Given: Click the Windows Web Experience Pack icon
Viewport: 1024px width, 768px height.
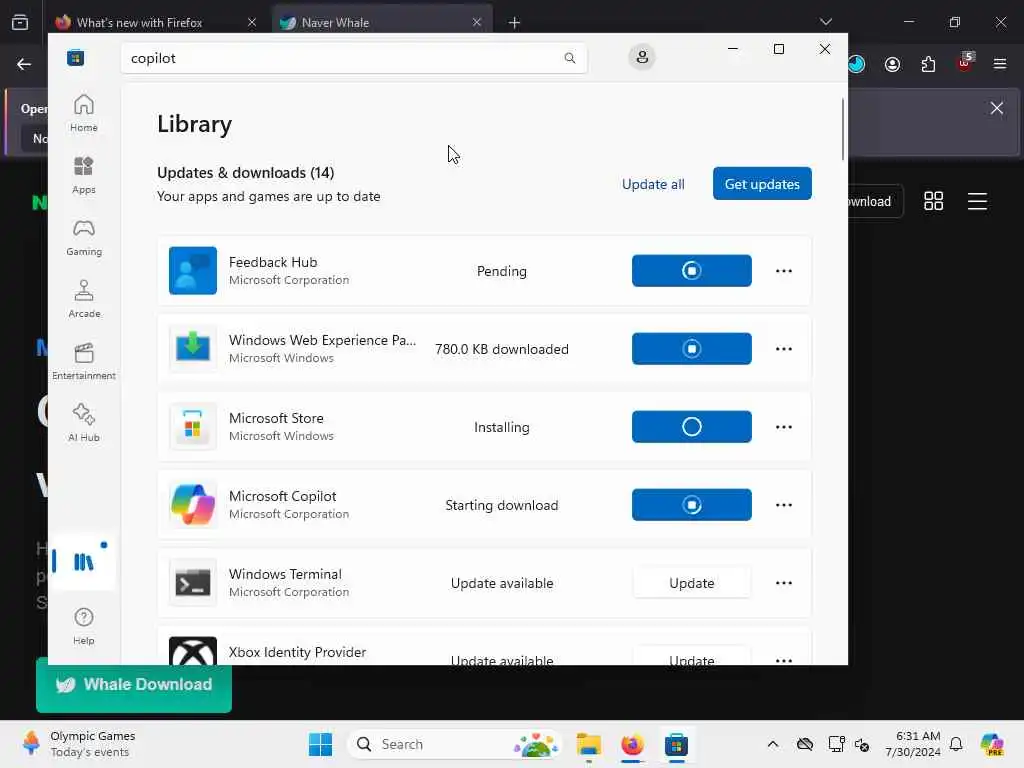Looking at the screenshot, I should 193,349.
